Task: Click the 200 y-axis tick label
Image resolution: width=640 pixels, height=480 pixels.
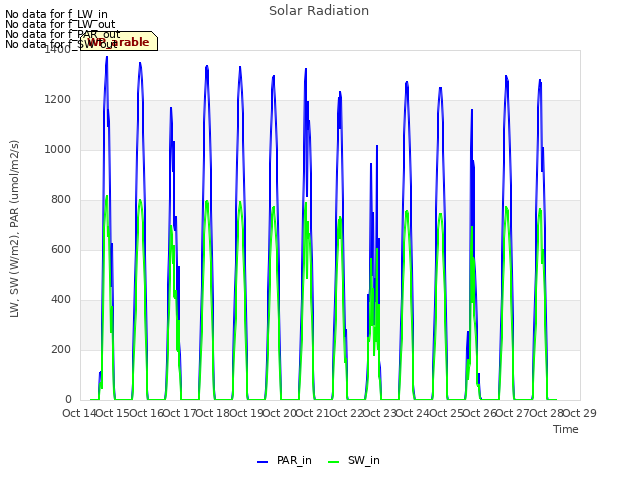Action: point(61,350)
